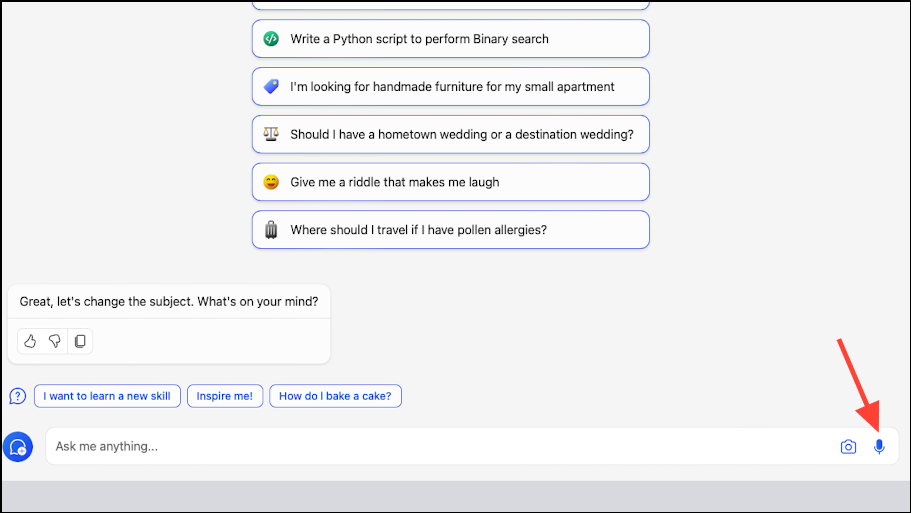
Task: Click the blue tag icon for furniture
Action: pyautogui.click(x=271, y=87)
